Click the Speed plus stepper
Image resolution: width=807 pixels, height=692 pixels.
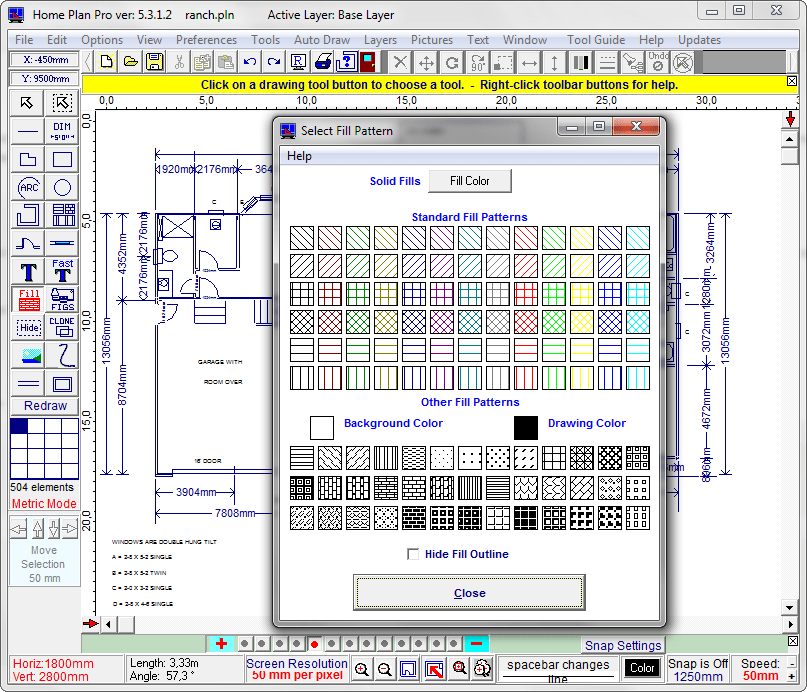point(791,676)
